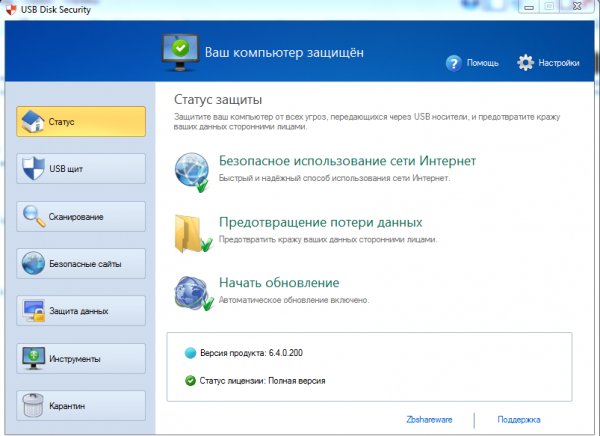Open the Инструменты section
Viewport: 600px width, 436px height.
81,359
